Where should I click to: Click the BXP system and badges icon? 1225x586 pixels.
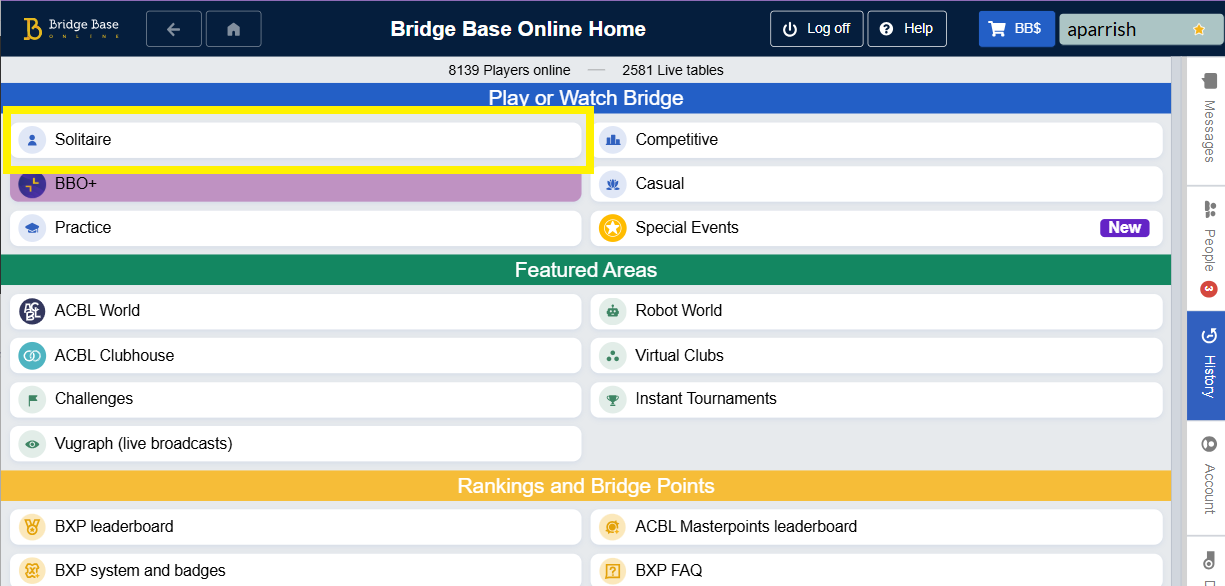pos(32,571)
